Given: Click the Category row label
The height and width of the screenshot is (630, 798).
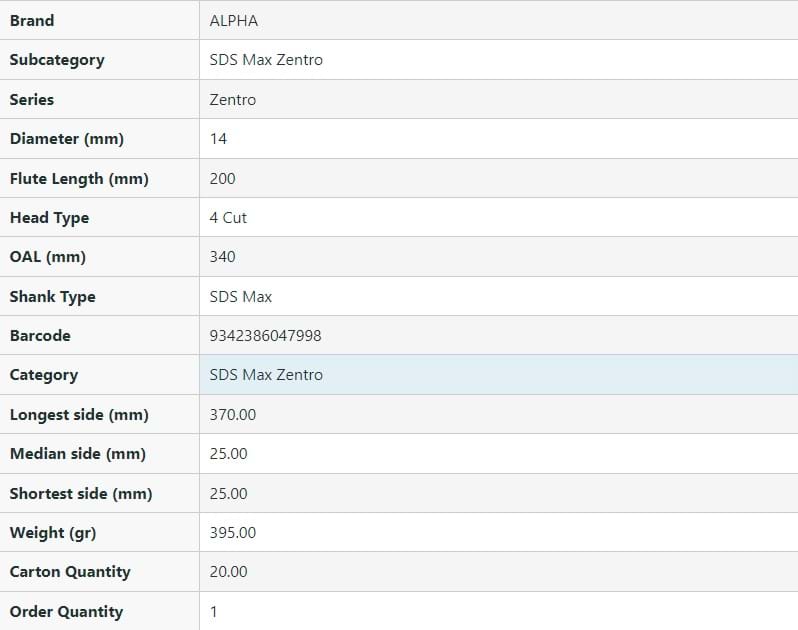Looking at the screenshot, I should point(43,375).
